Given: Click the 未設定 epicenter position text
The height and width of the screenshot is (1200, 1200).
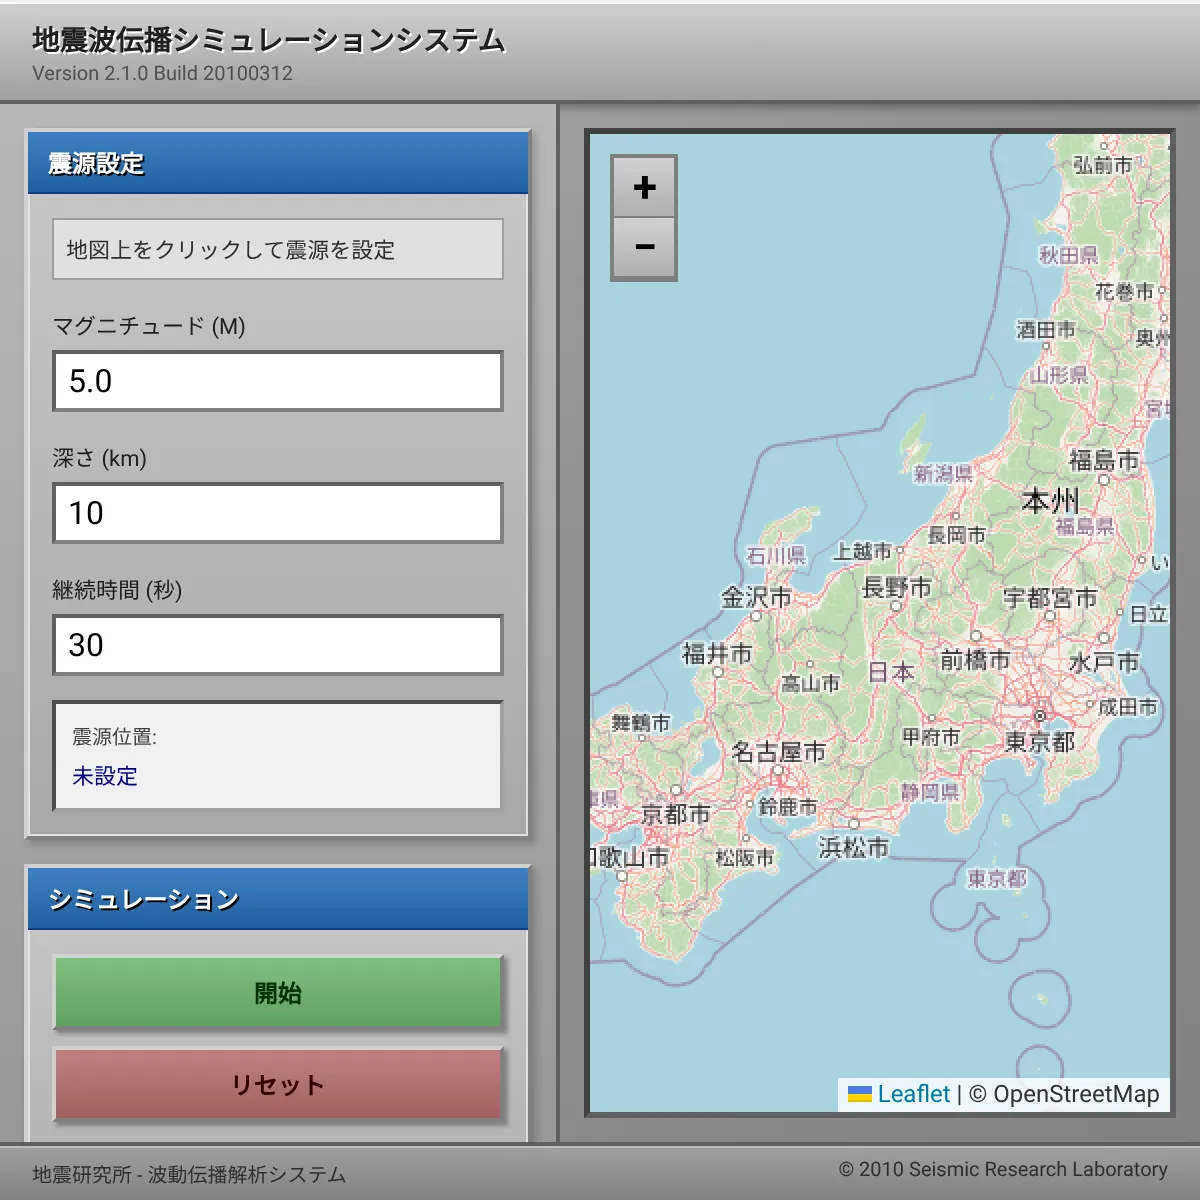Looking at the screenshot, I should pyautogui.click(x=105, y=776).
